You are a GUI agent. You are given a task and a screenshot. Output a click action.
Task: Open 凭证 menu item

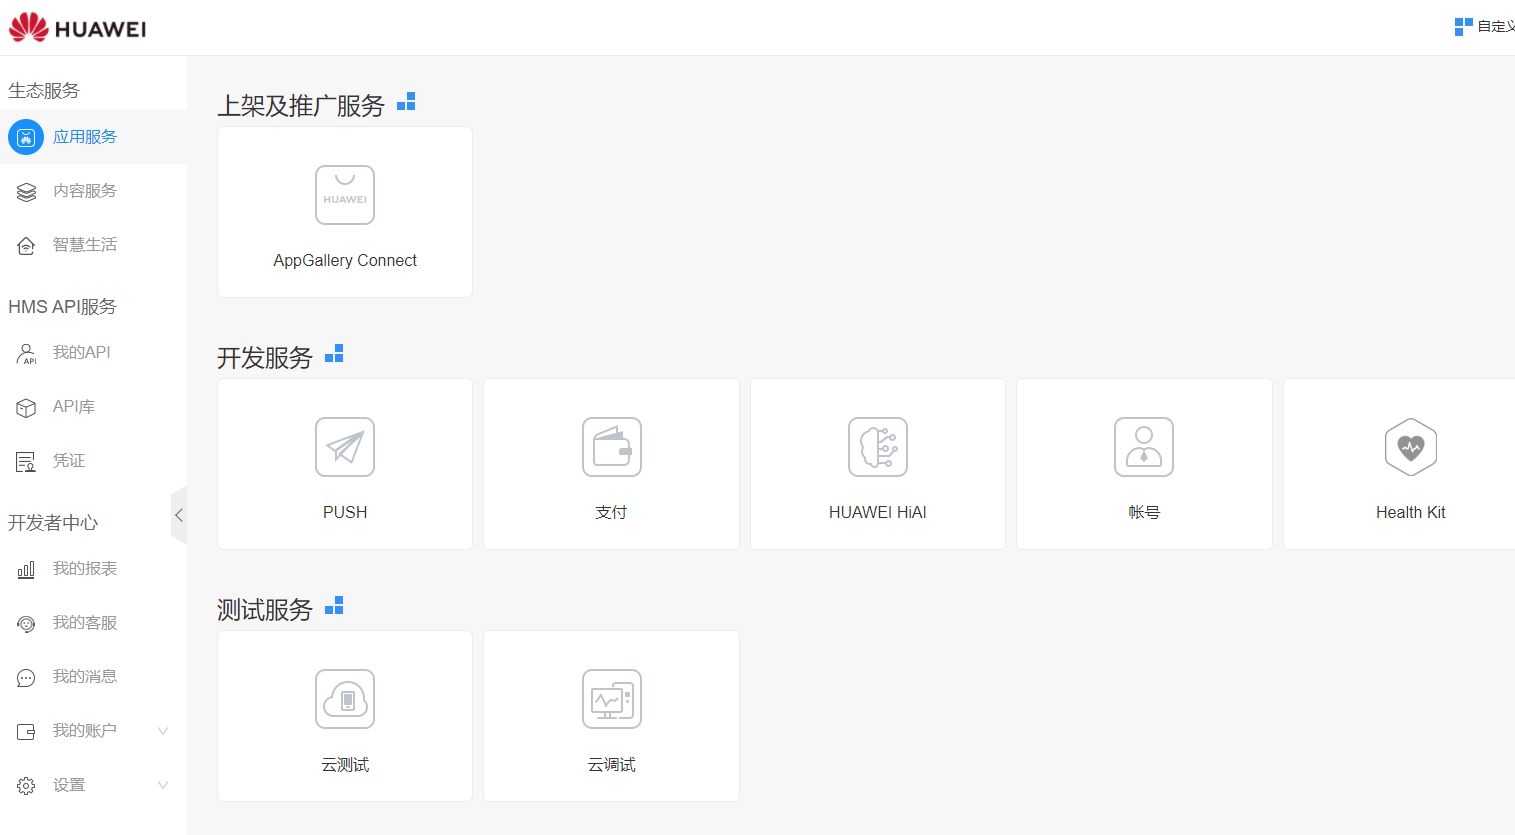(x=94, y=461)
